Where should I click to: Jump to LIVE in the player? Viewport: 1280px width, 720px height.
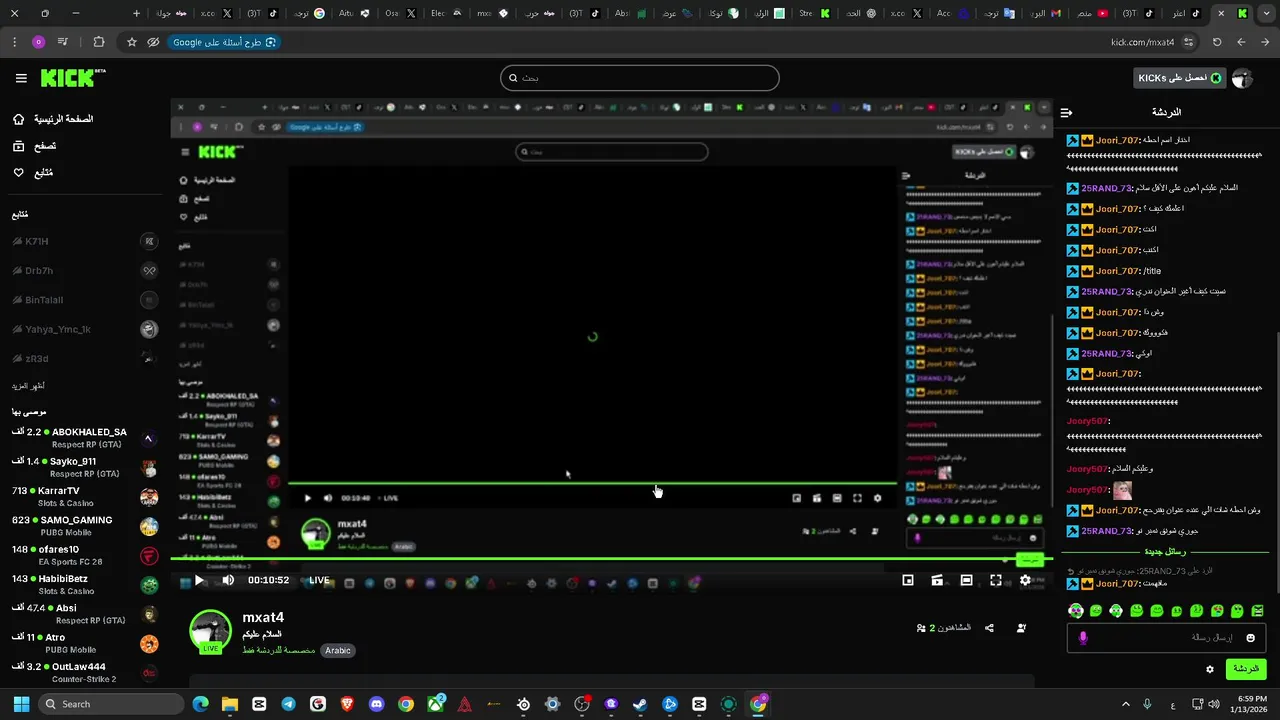pyautogui.click(x=319, y=580)
